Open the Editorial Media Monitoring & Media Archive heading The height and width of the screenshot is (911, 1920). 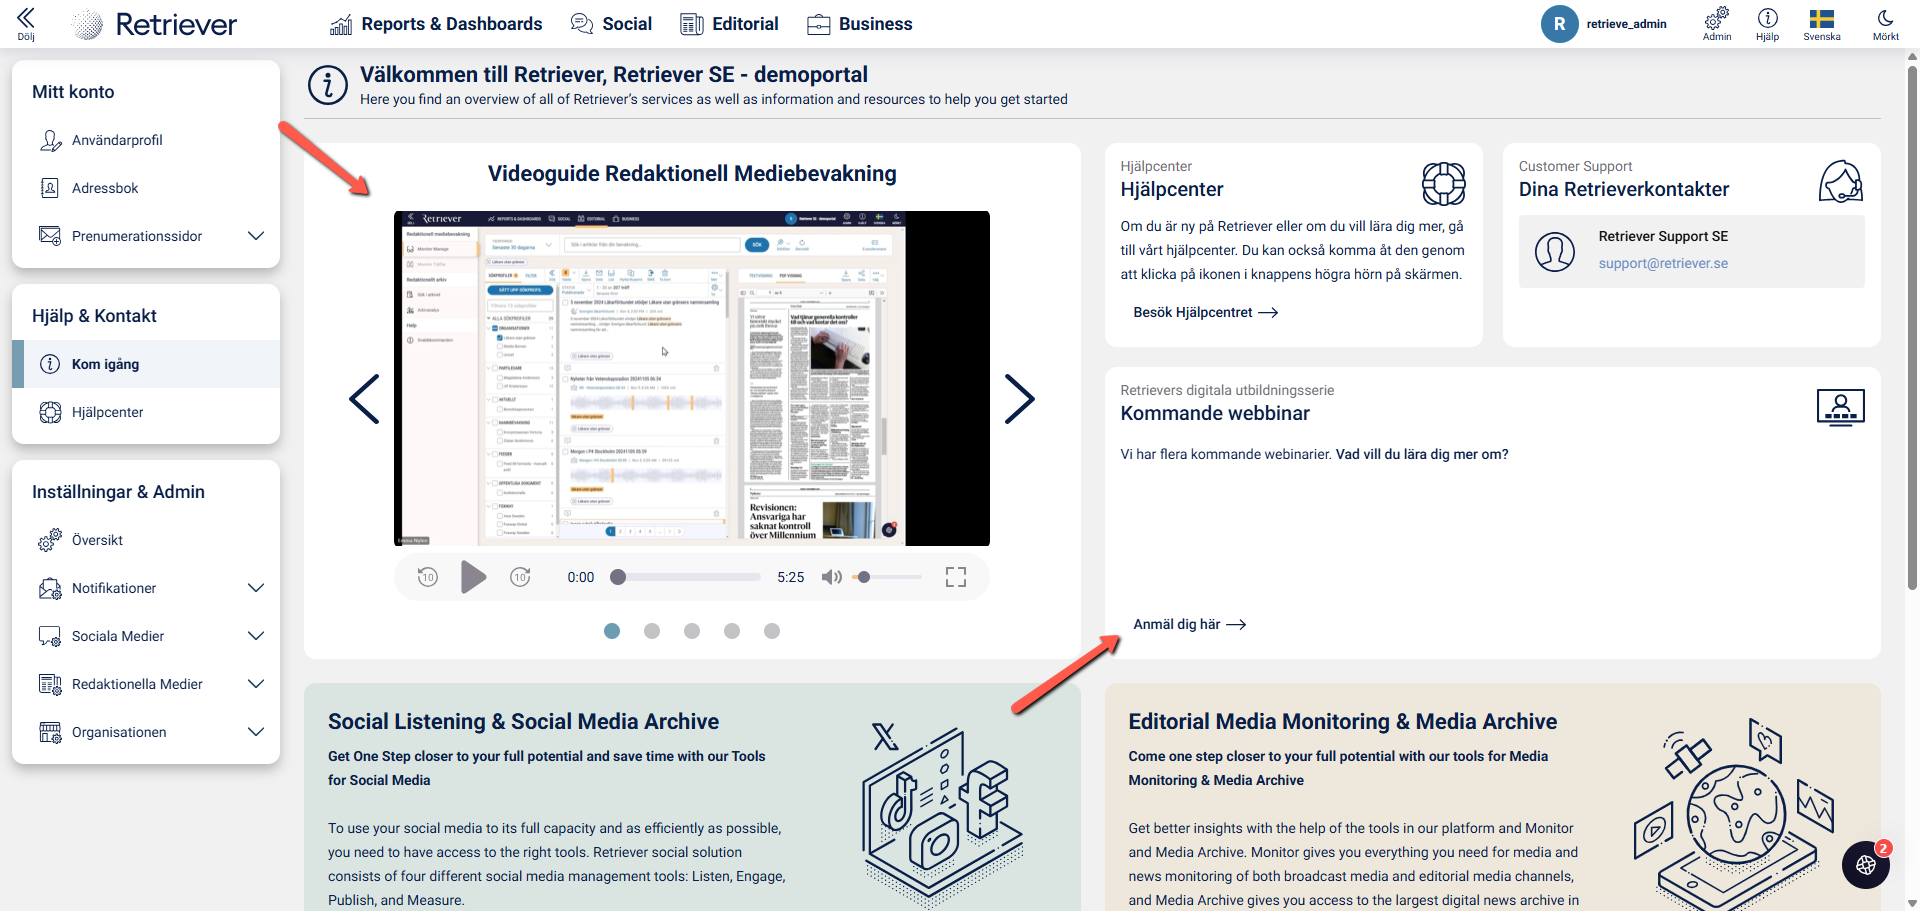click(x=1343, y=722)
